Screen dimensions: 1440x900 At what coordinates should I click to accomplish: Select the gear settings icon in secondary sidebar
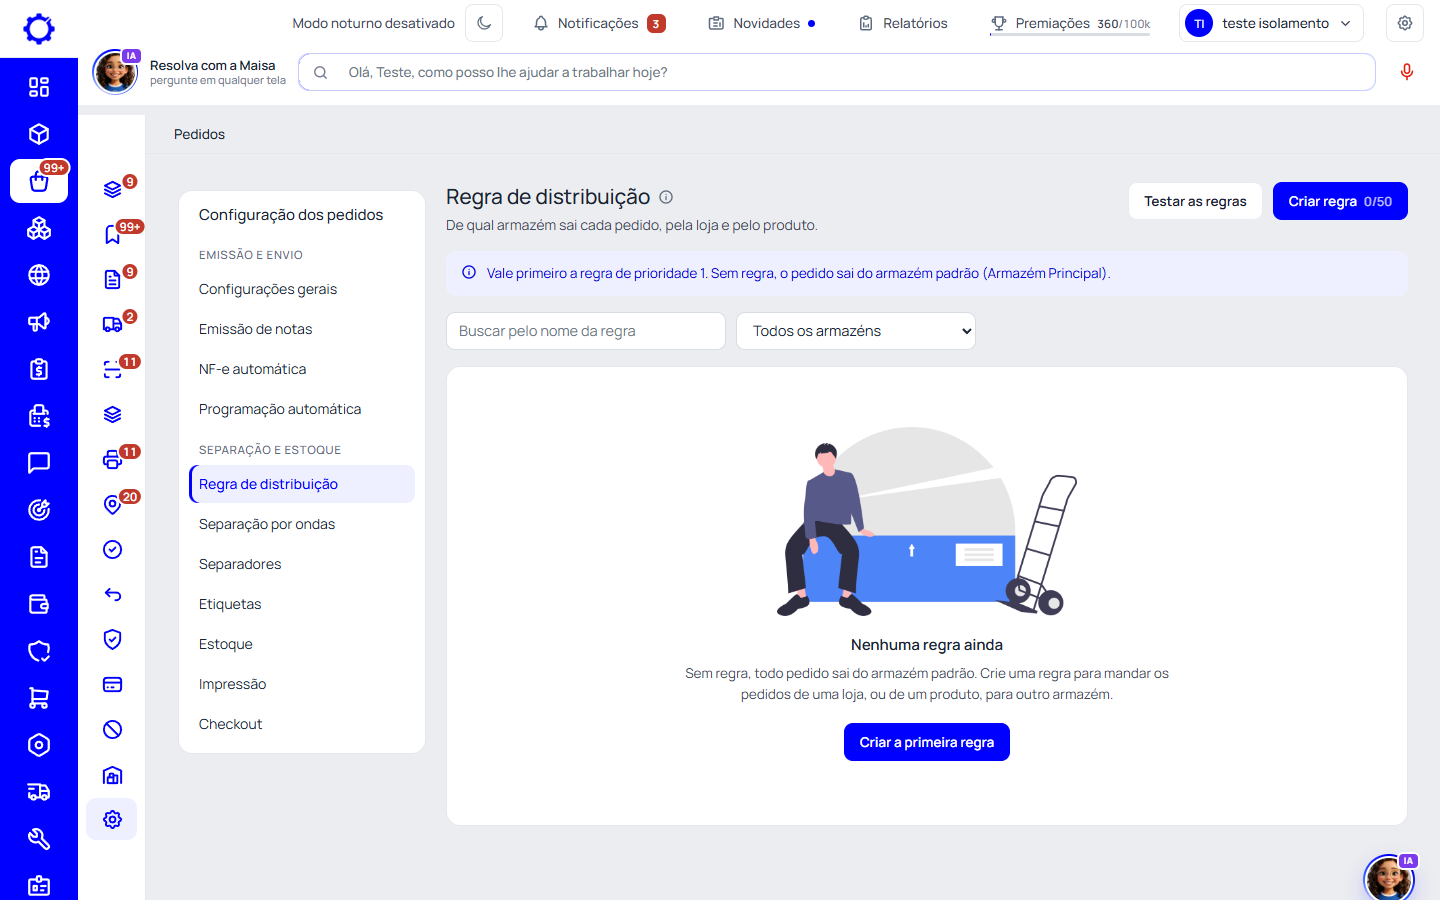tap(112, 819)
